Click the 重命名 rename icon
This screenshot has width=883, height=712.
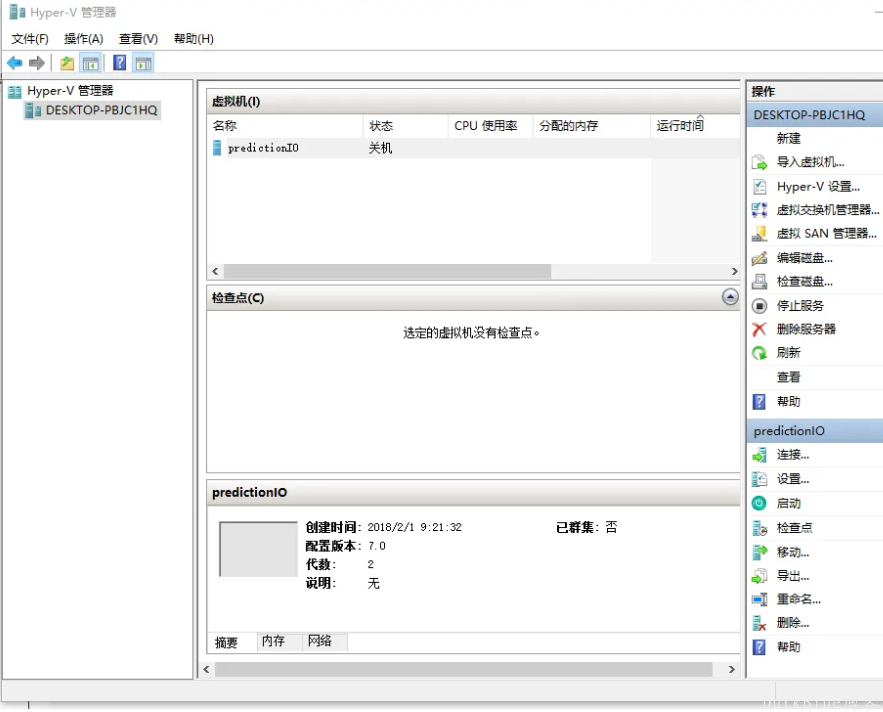(759, 599)
